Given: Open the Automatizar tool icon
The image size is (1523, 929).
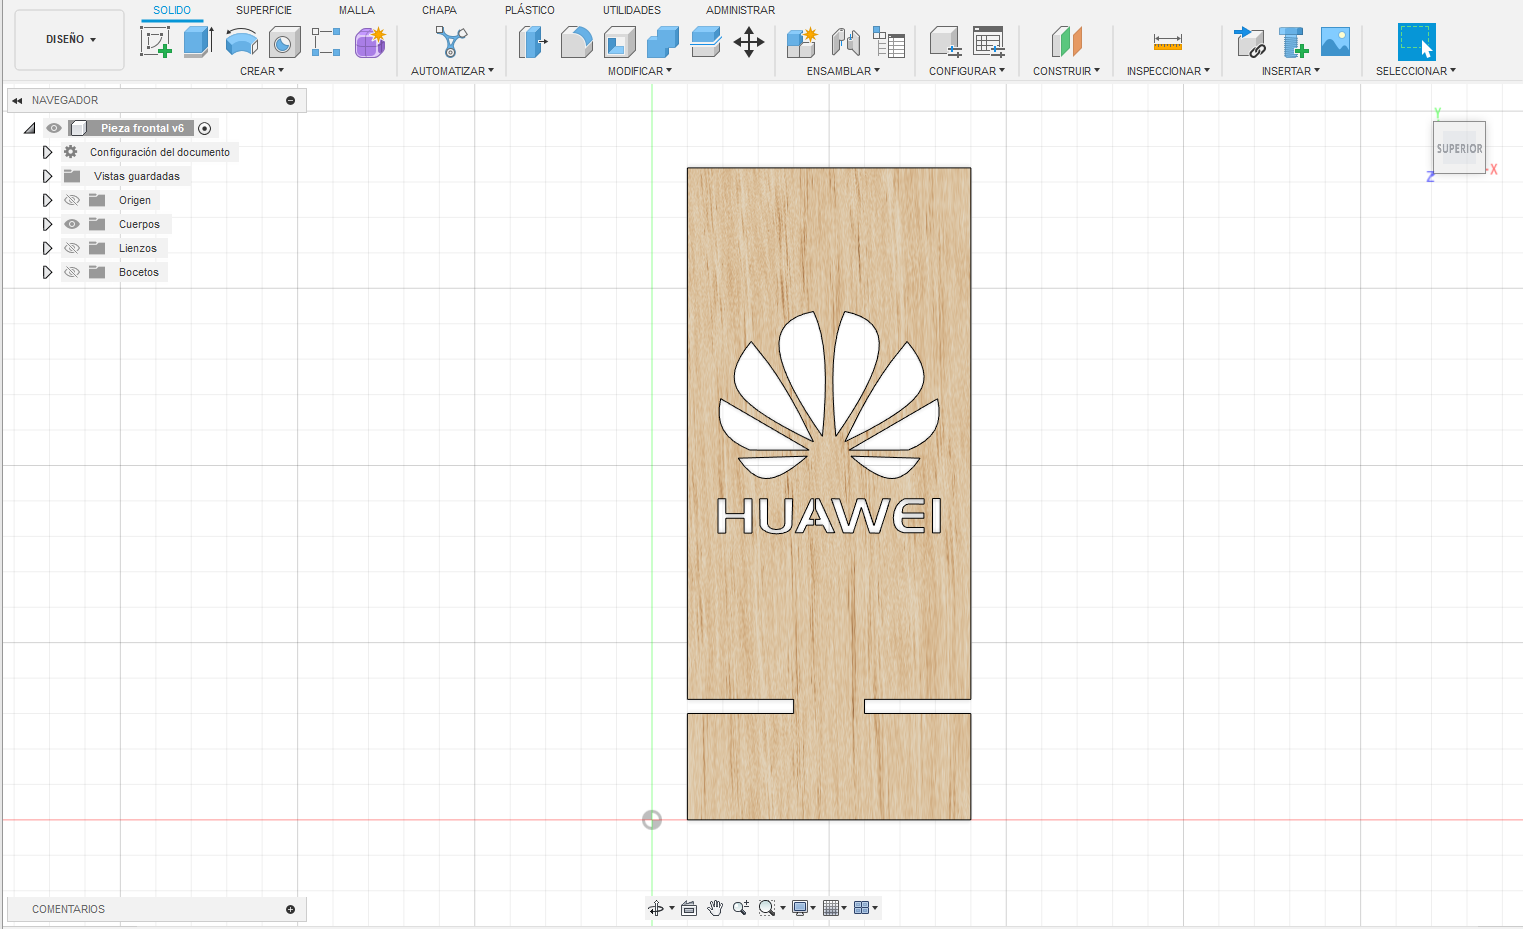Looking at the screenshot, I should click(x=451, y=42).
